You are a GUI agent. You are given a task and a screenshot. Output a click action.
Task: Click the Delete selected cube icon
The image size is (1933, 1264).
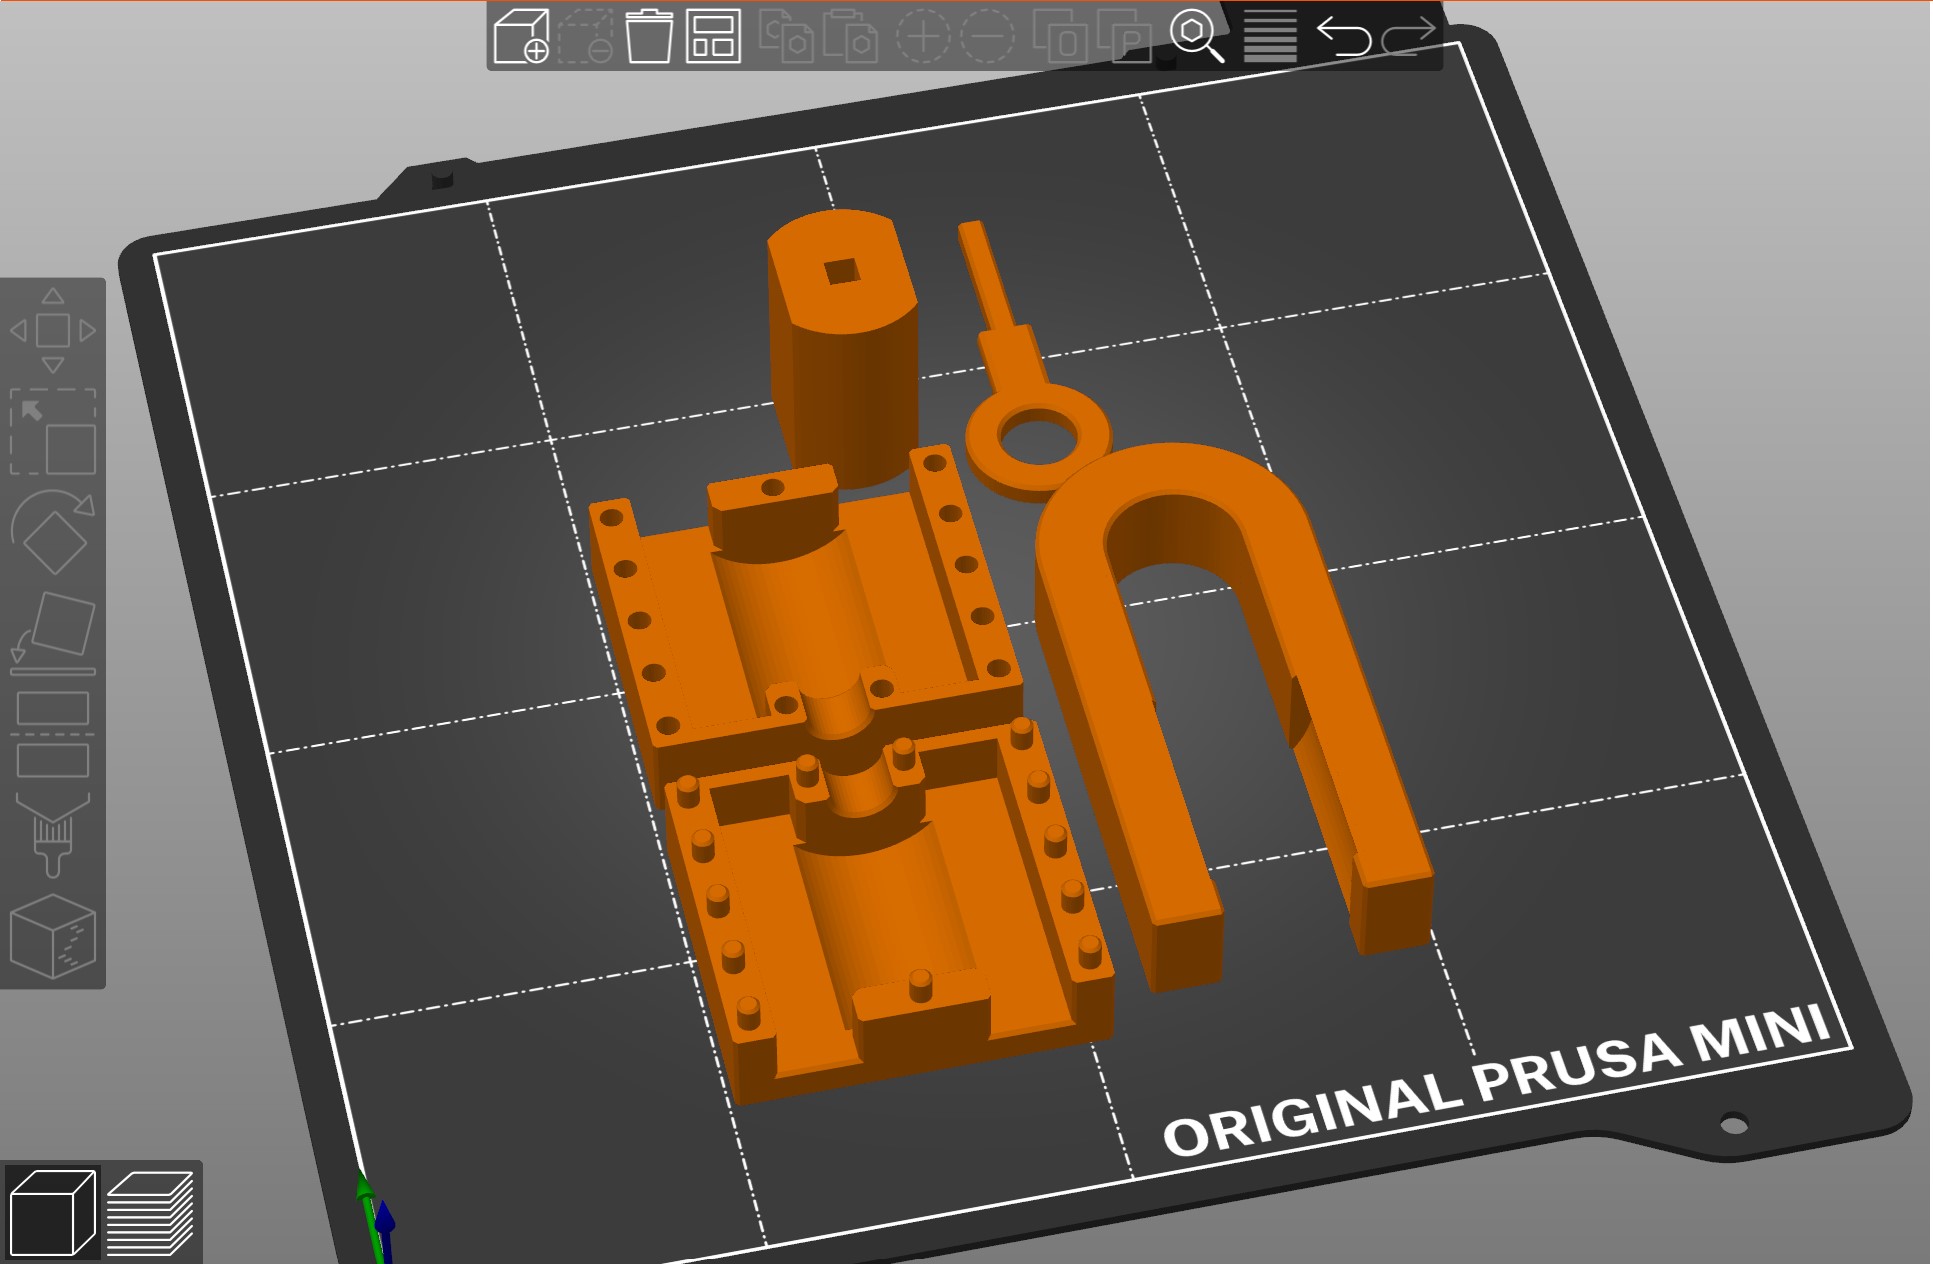(x=585, y=36)
